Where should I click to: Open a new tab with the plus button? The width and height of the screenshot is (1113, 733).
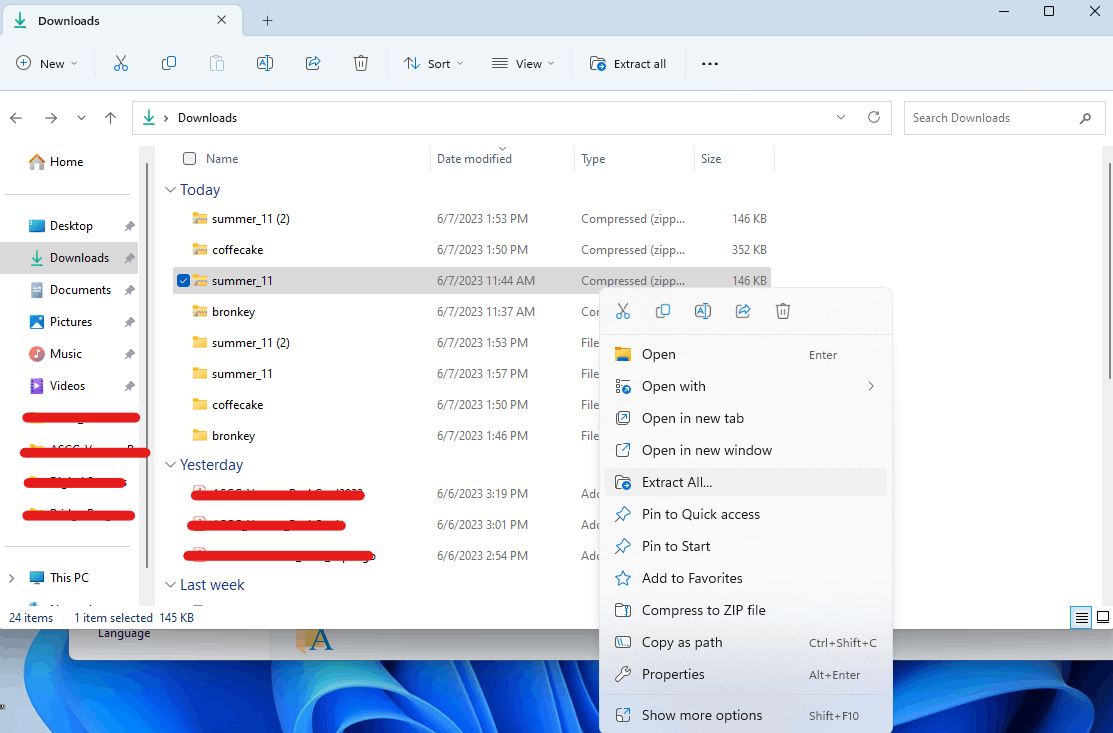268,21
